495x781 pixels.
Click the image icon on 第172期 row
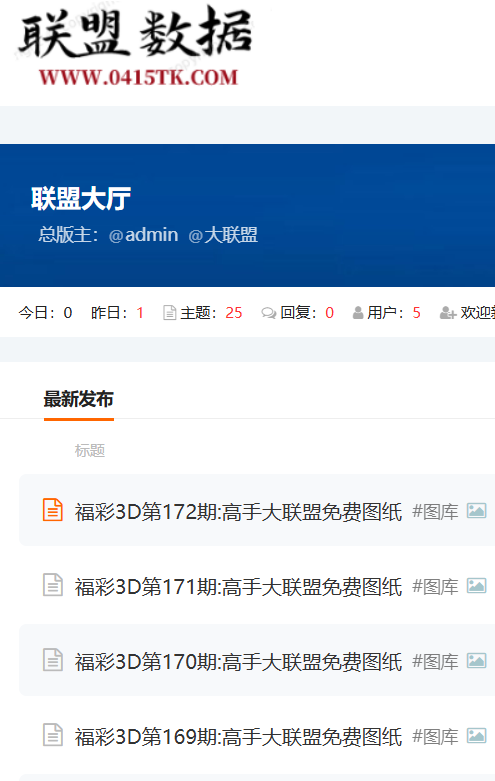point(477,511)
